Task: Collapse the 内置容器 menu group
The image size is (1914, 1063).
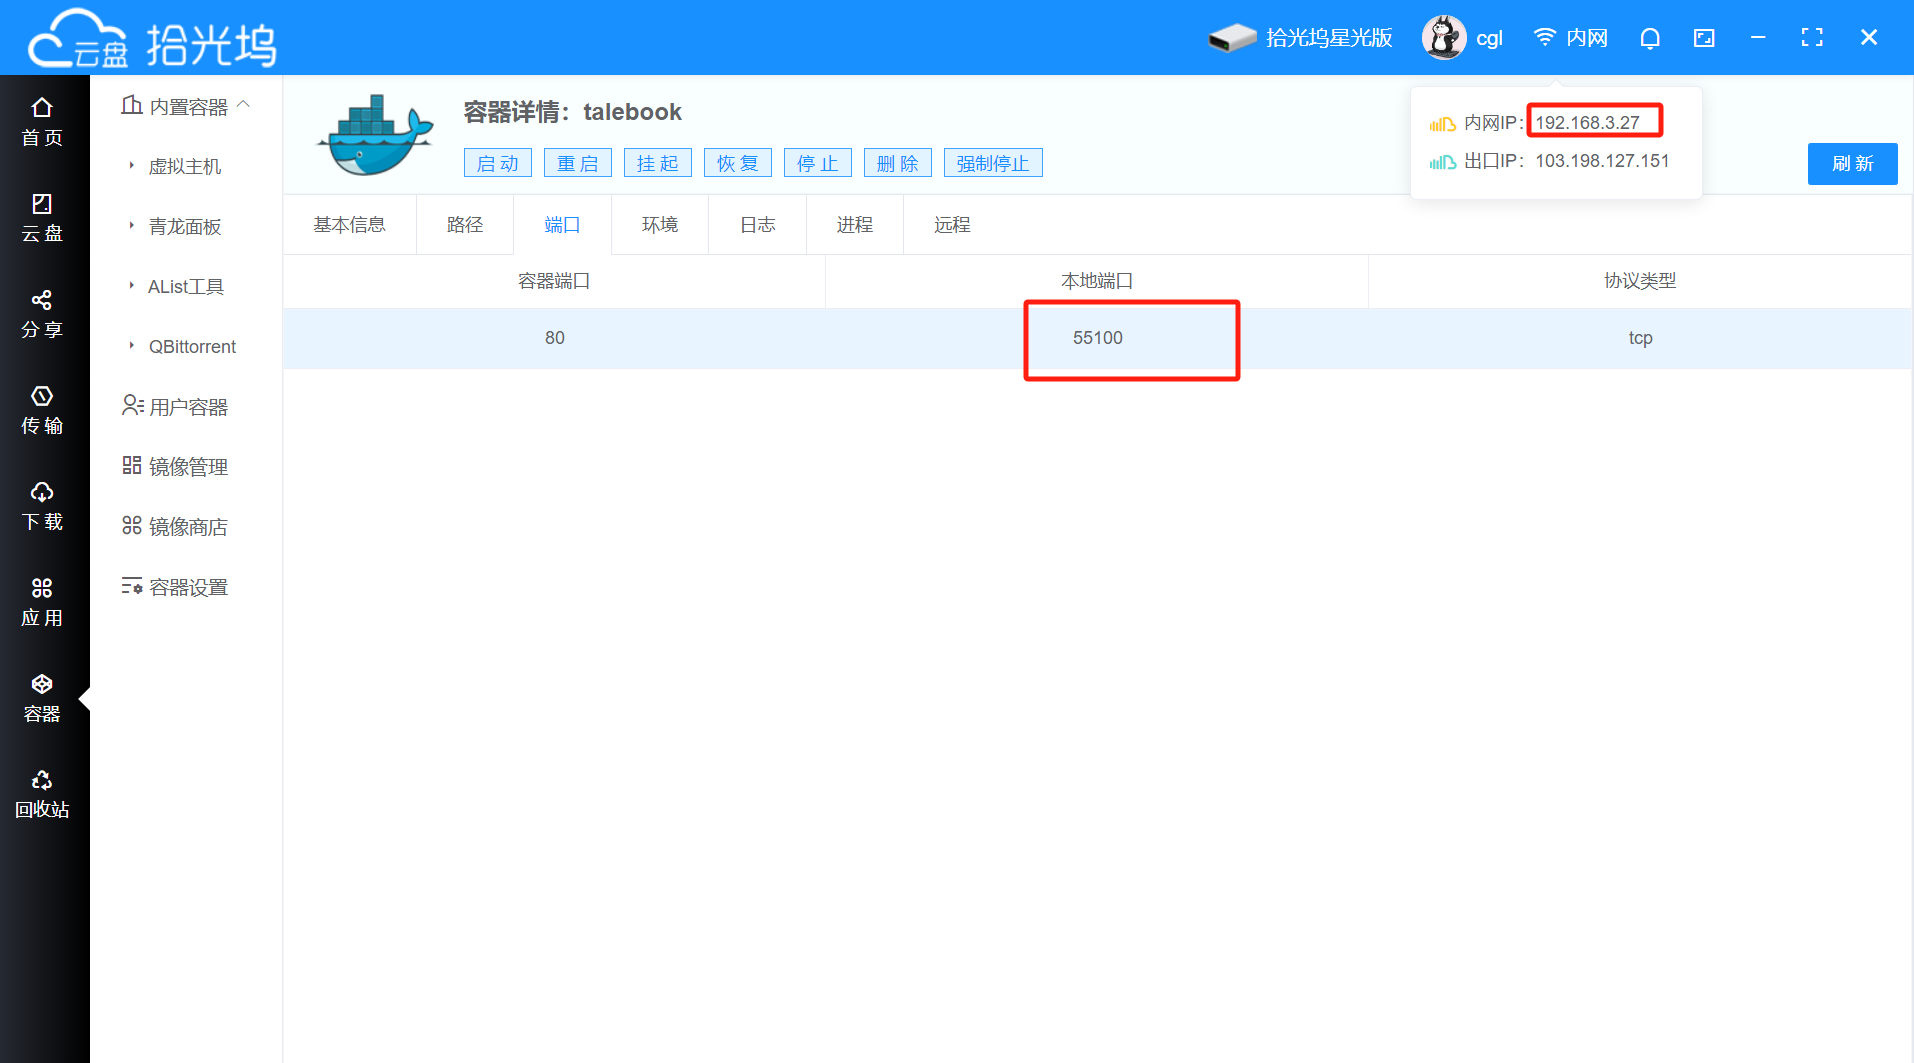Action: coord(187,106)
